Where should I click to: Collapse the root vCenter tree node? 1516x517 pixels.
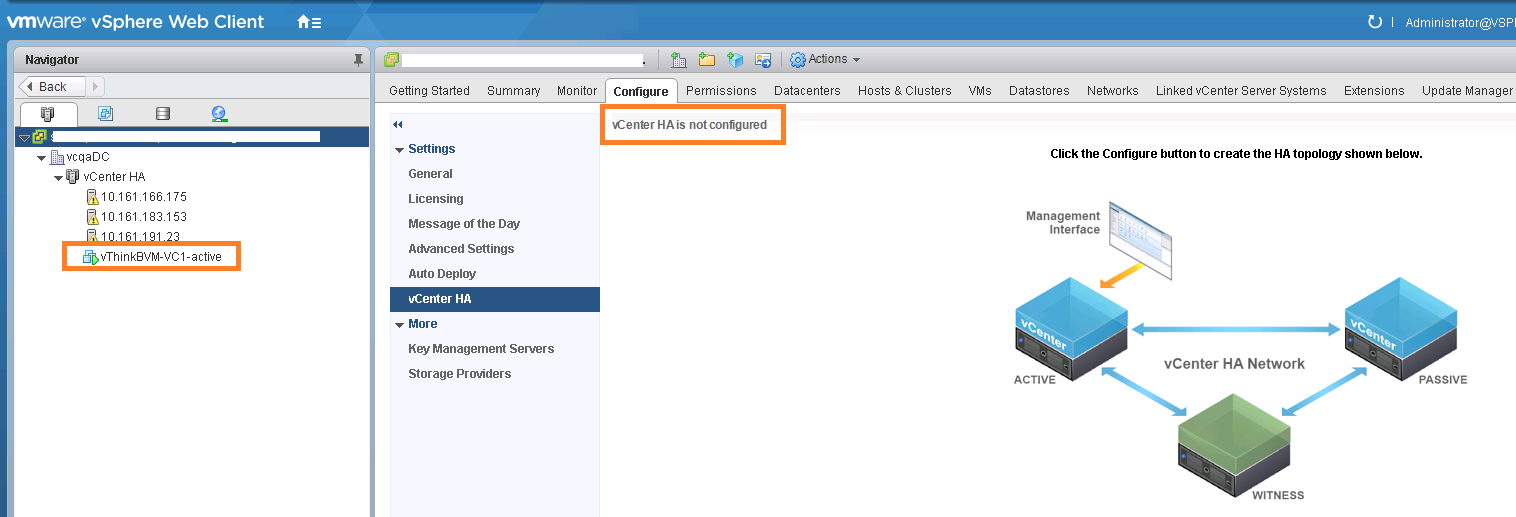point(25,137)
